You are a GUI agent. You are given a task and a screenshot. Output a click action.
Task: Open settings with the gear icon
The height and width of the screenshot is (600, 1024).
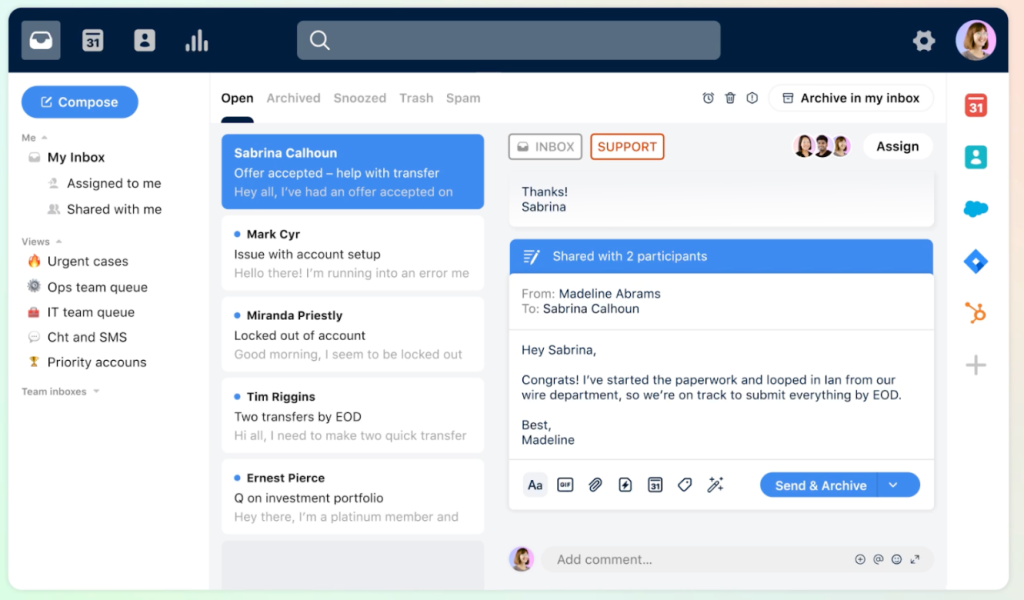tap(923, 40)
